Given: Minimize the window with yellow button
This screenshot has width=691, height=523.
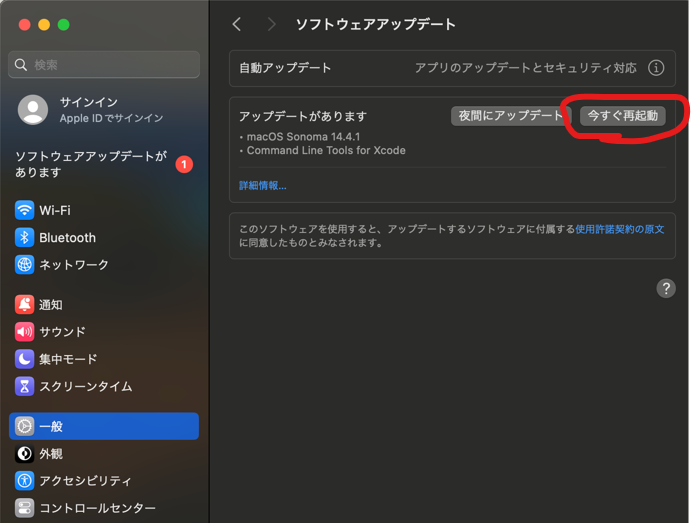Looking at the screenshot, I should (x=44, y=25).
